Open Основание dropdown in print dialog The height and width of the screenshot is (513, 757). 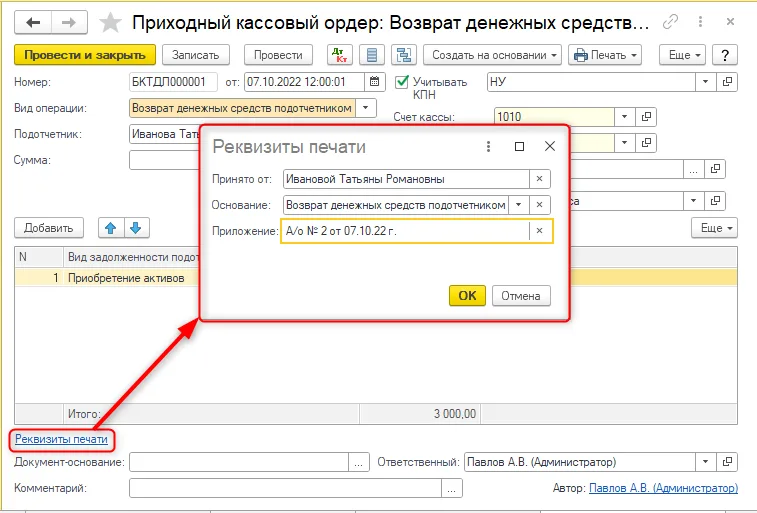click(519, 205)
